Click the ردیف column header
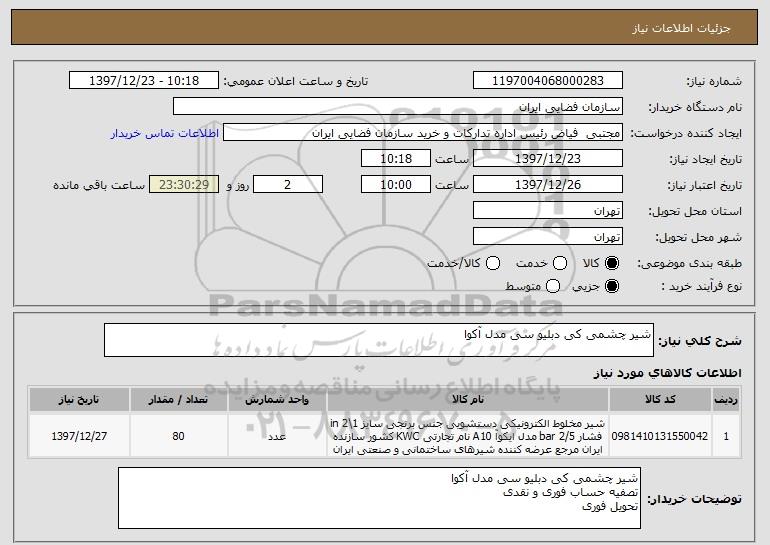Viewport: 770px width, 545px height. click(x=726, y=399)
